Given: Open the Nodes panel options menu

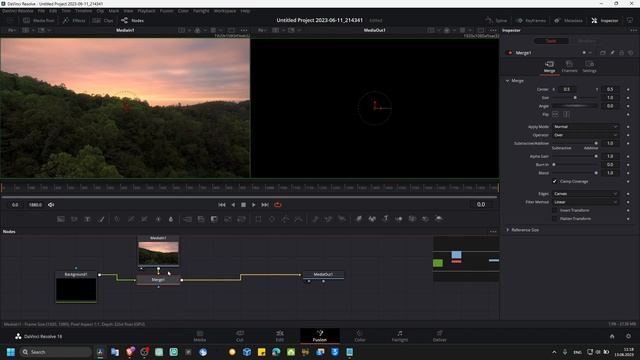Looking at the screenshot, I should pyautogui.click(x=493, y=231).
